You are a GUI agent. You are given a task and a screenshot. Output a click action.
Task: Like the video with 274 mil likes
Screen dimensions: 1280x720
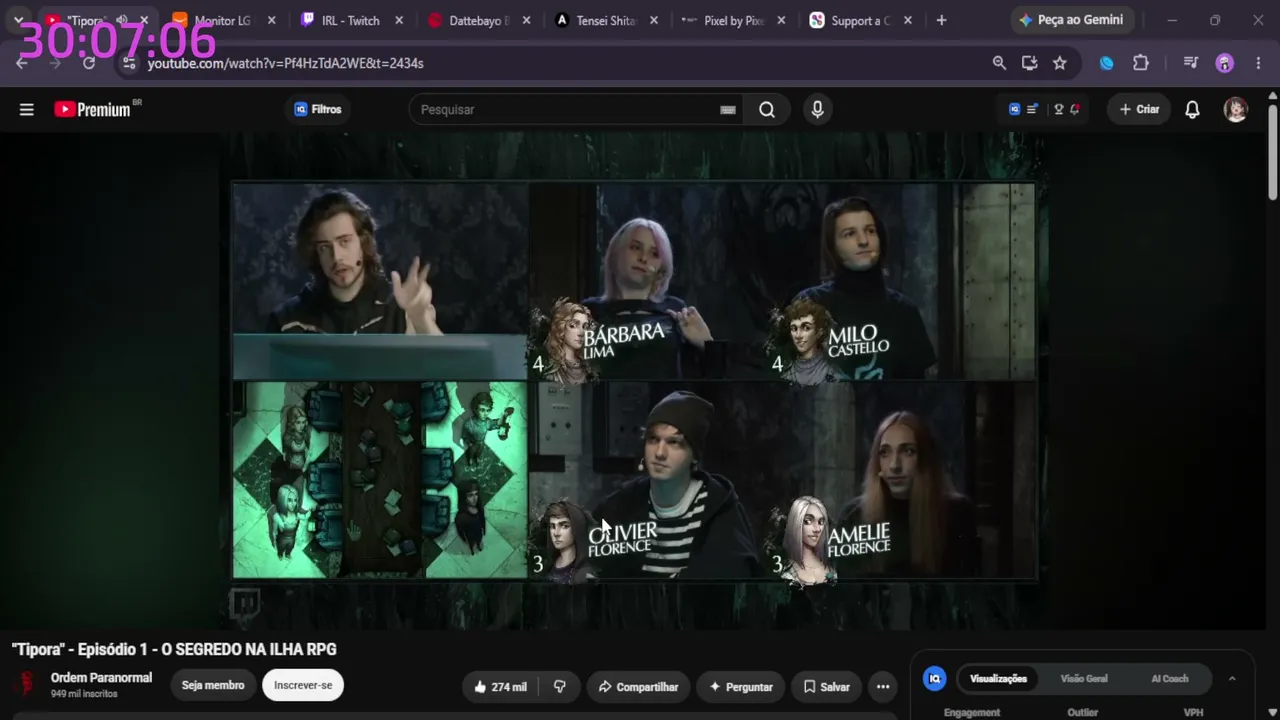[x=501, y=687]
